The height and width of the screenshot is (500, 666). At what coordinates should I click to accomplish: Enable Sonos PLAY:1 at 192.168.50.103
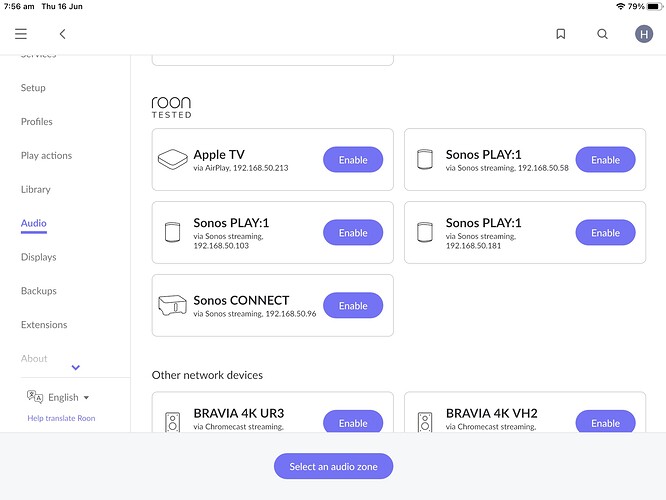353,232
